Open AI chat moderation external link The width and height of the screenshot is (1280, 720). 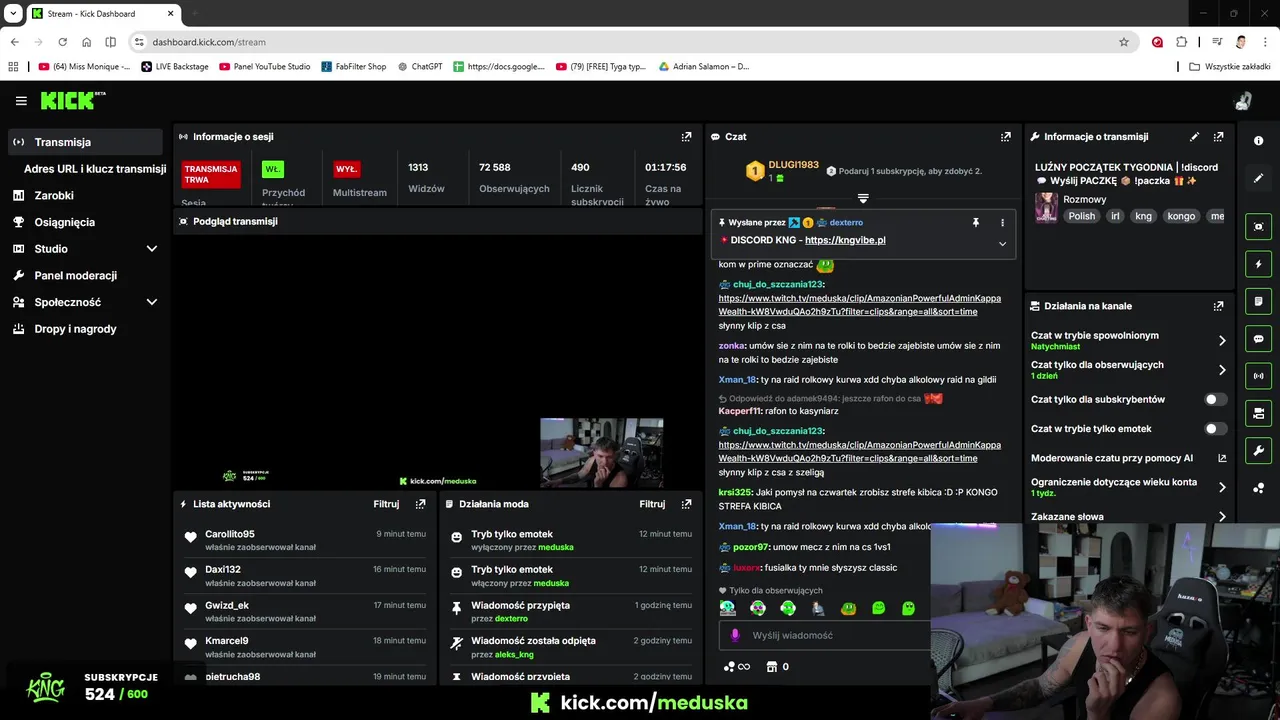pos(1222,458)
